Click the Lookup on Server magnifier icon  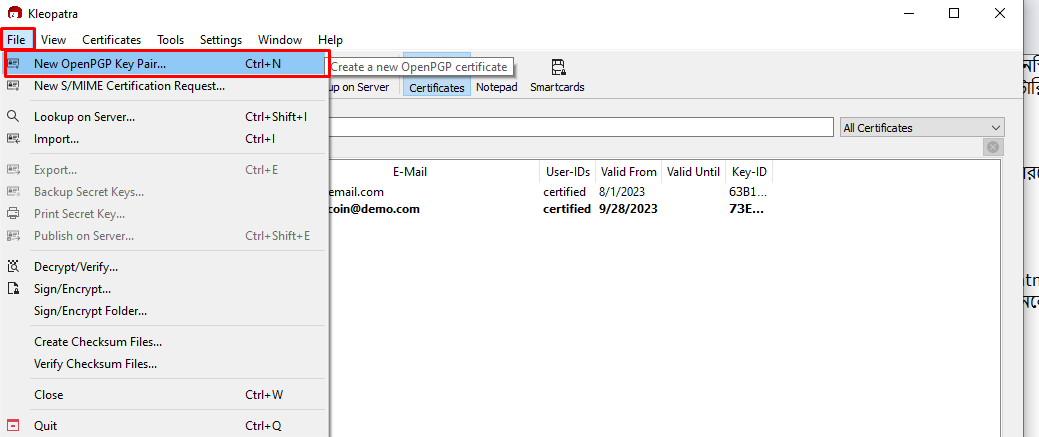(13, 117)
